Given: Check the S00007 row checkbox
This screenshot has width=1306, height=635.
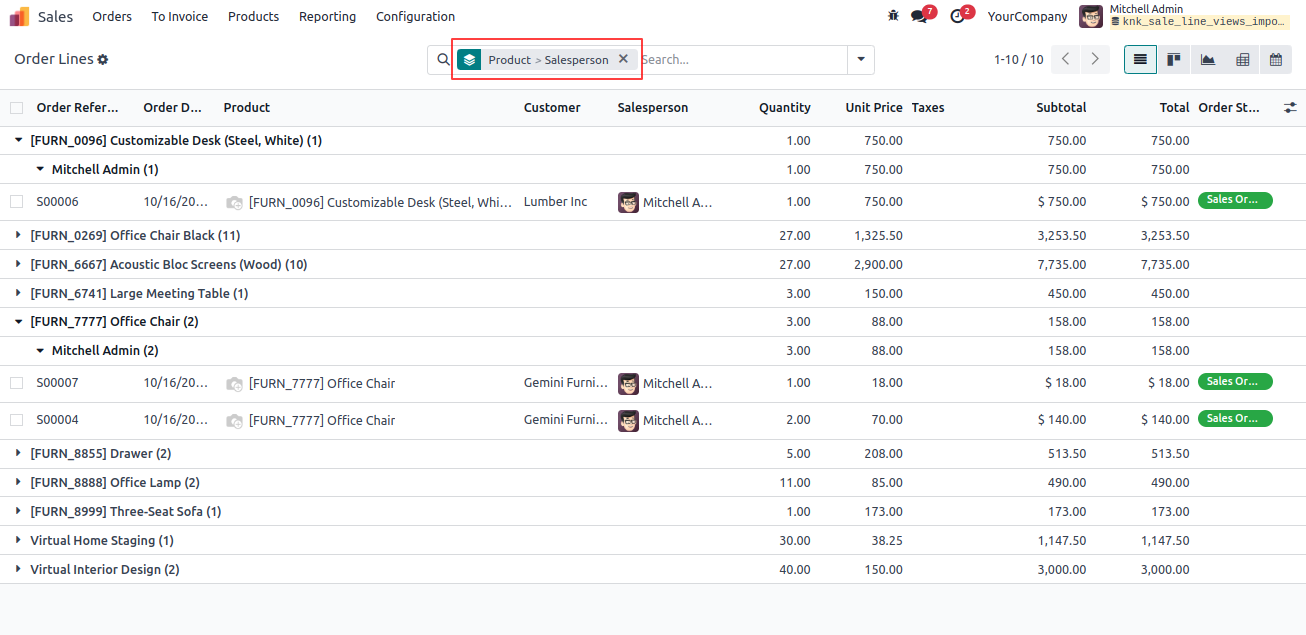Looking at the screenshot, I should click(x=16, y=383).
